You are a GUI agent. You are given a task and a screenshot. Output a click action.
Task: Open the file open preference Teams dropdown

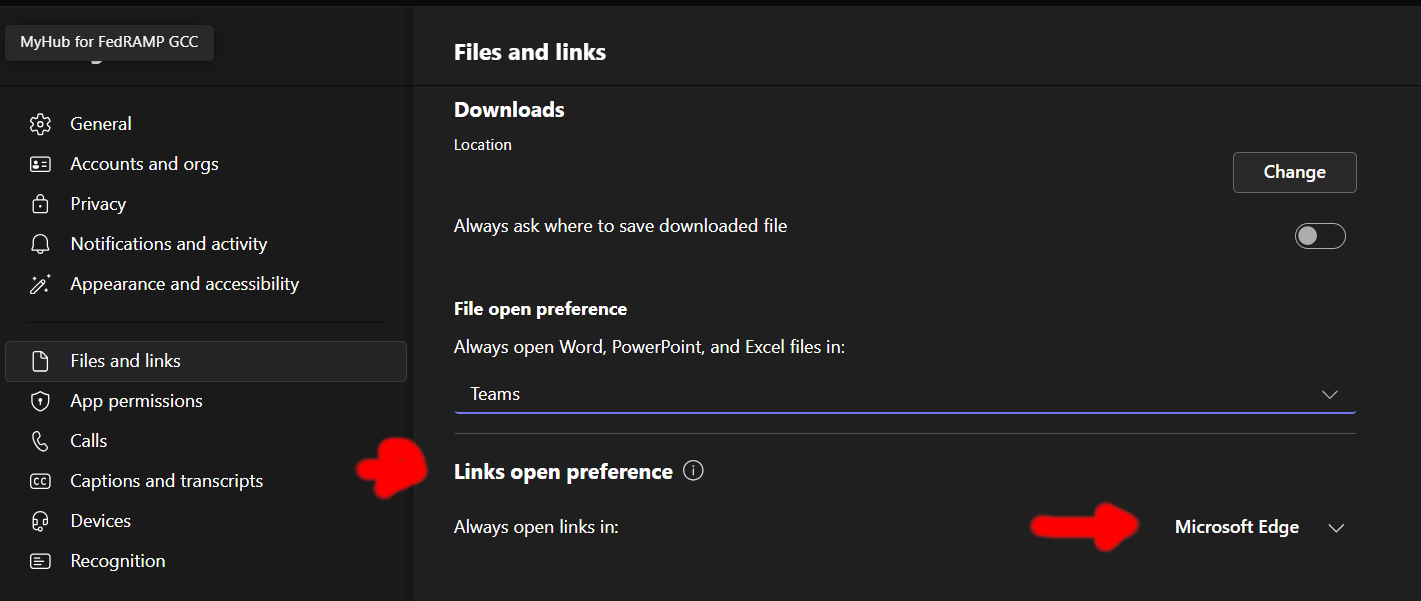(904, 394)
